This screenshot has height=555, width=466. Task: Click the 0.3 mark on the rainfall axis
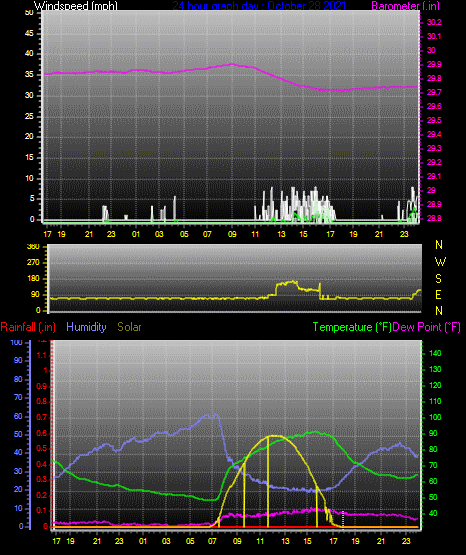[x=42, y=480]
